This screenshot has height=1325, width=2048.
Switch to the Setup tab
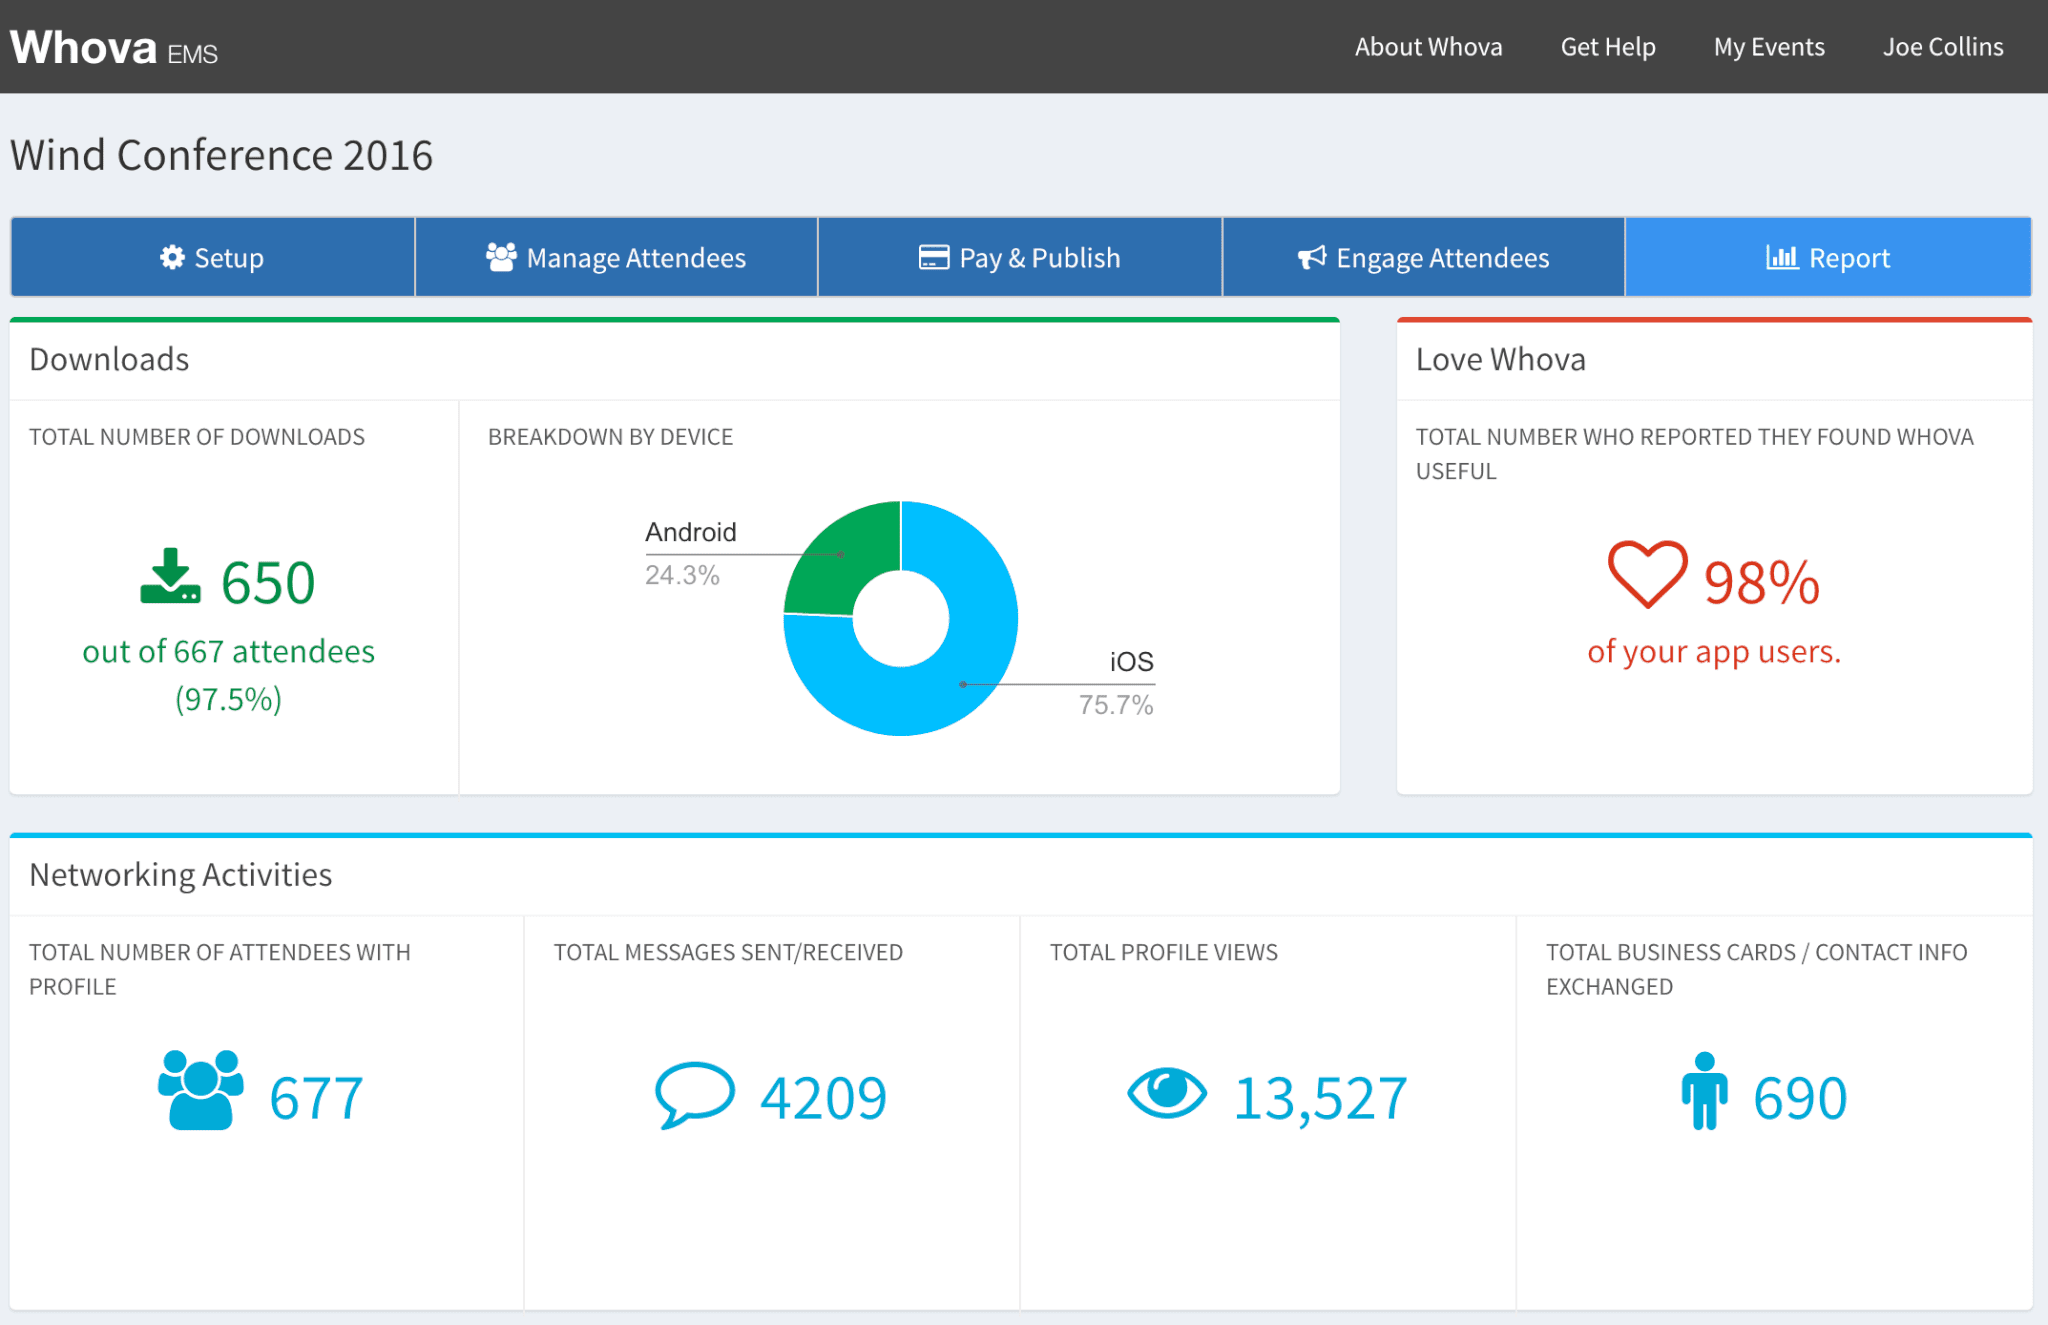tap(212, 257)
